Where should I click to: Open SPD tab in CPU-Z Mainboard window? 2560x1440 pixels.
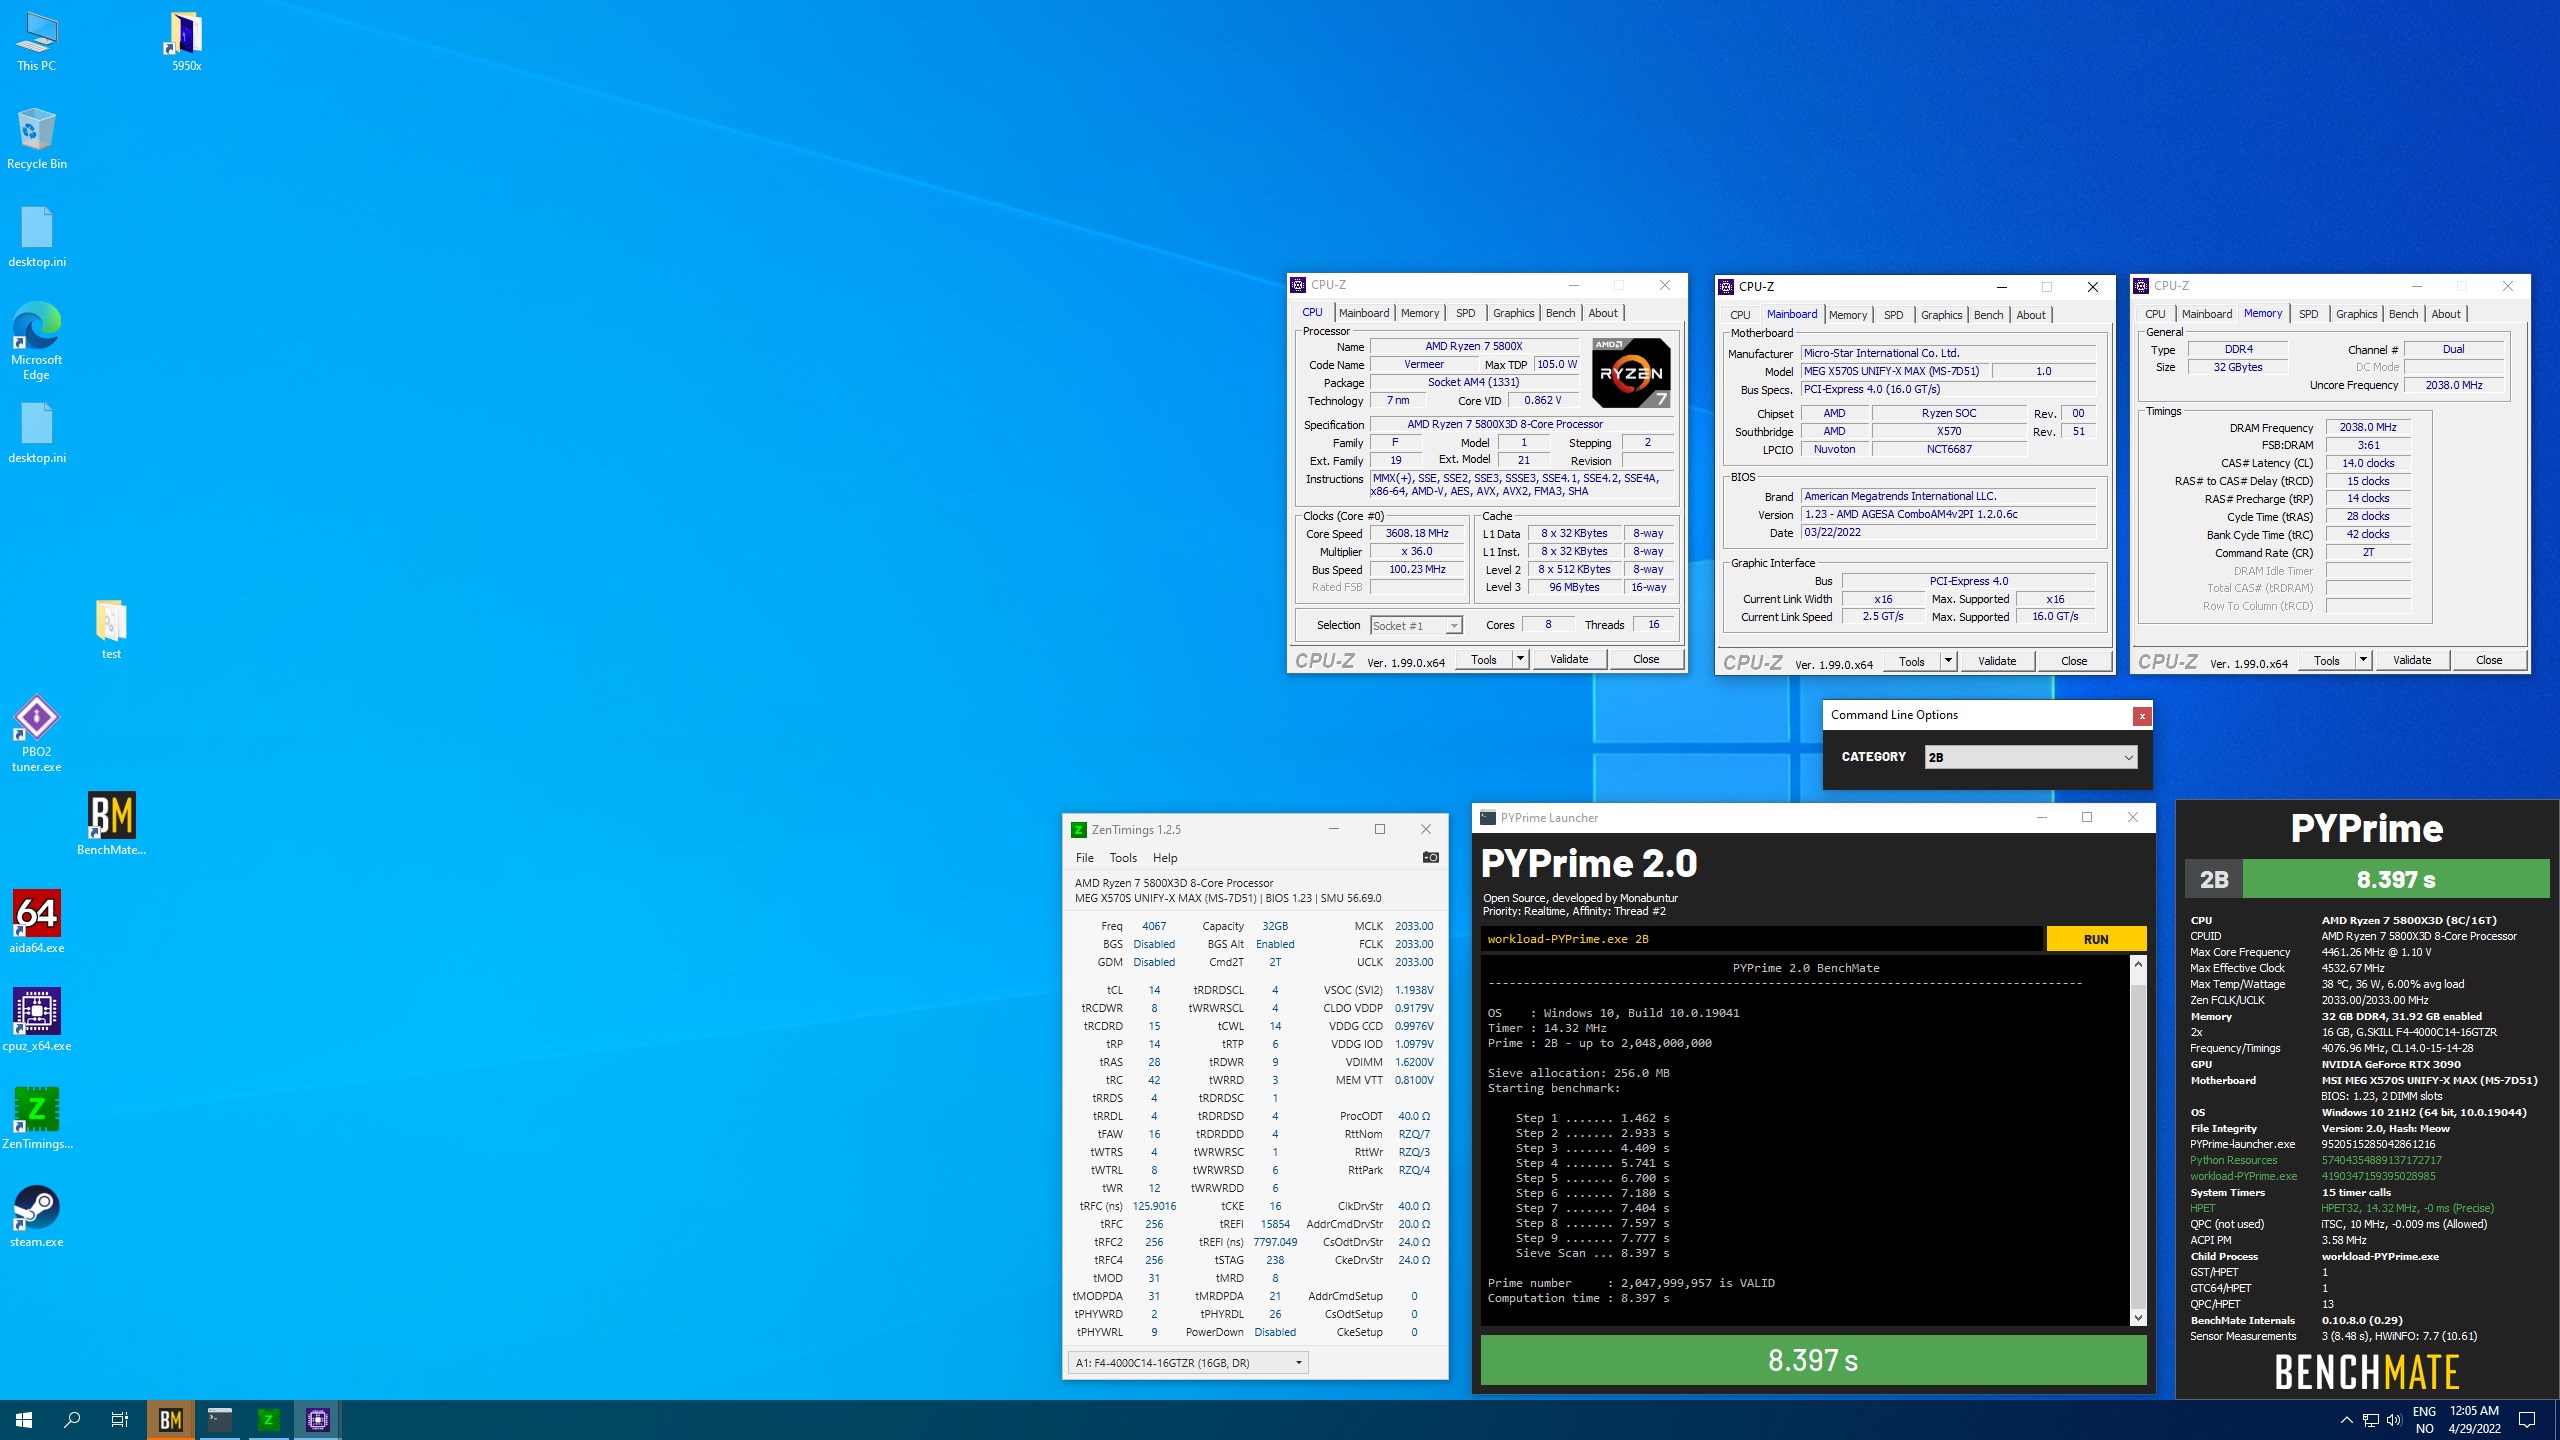(x=1893, y=315)
